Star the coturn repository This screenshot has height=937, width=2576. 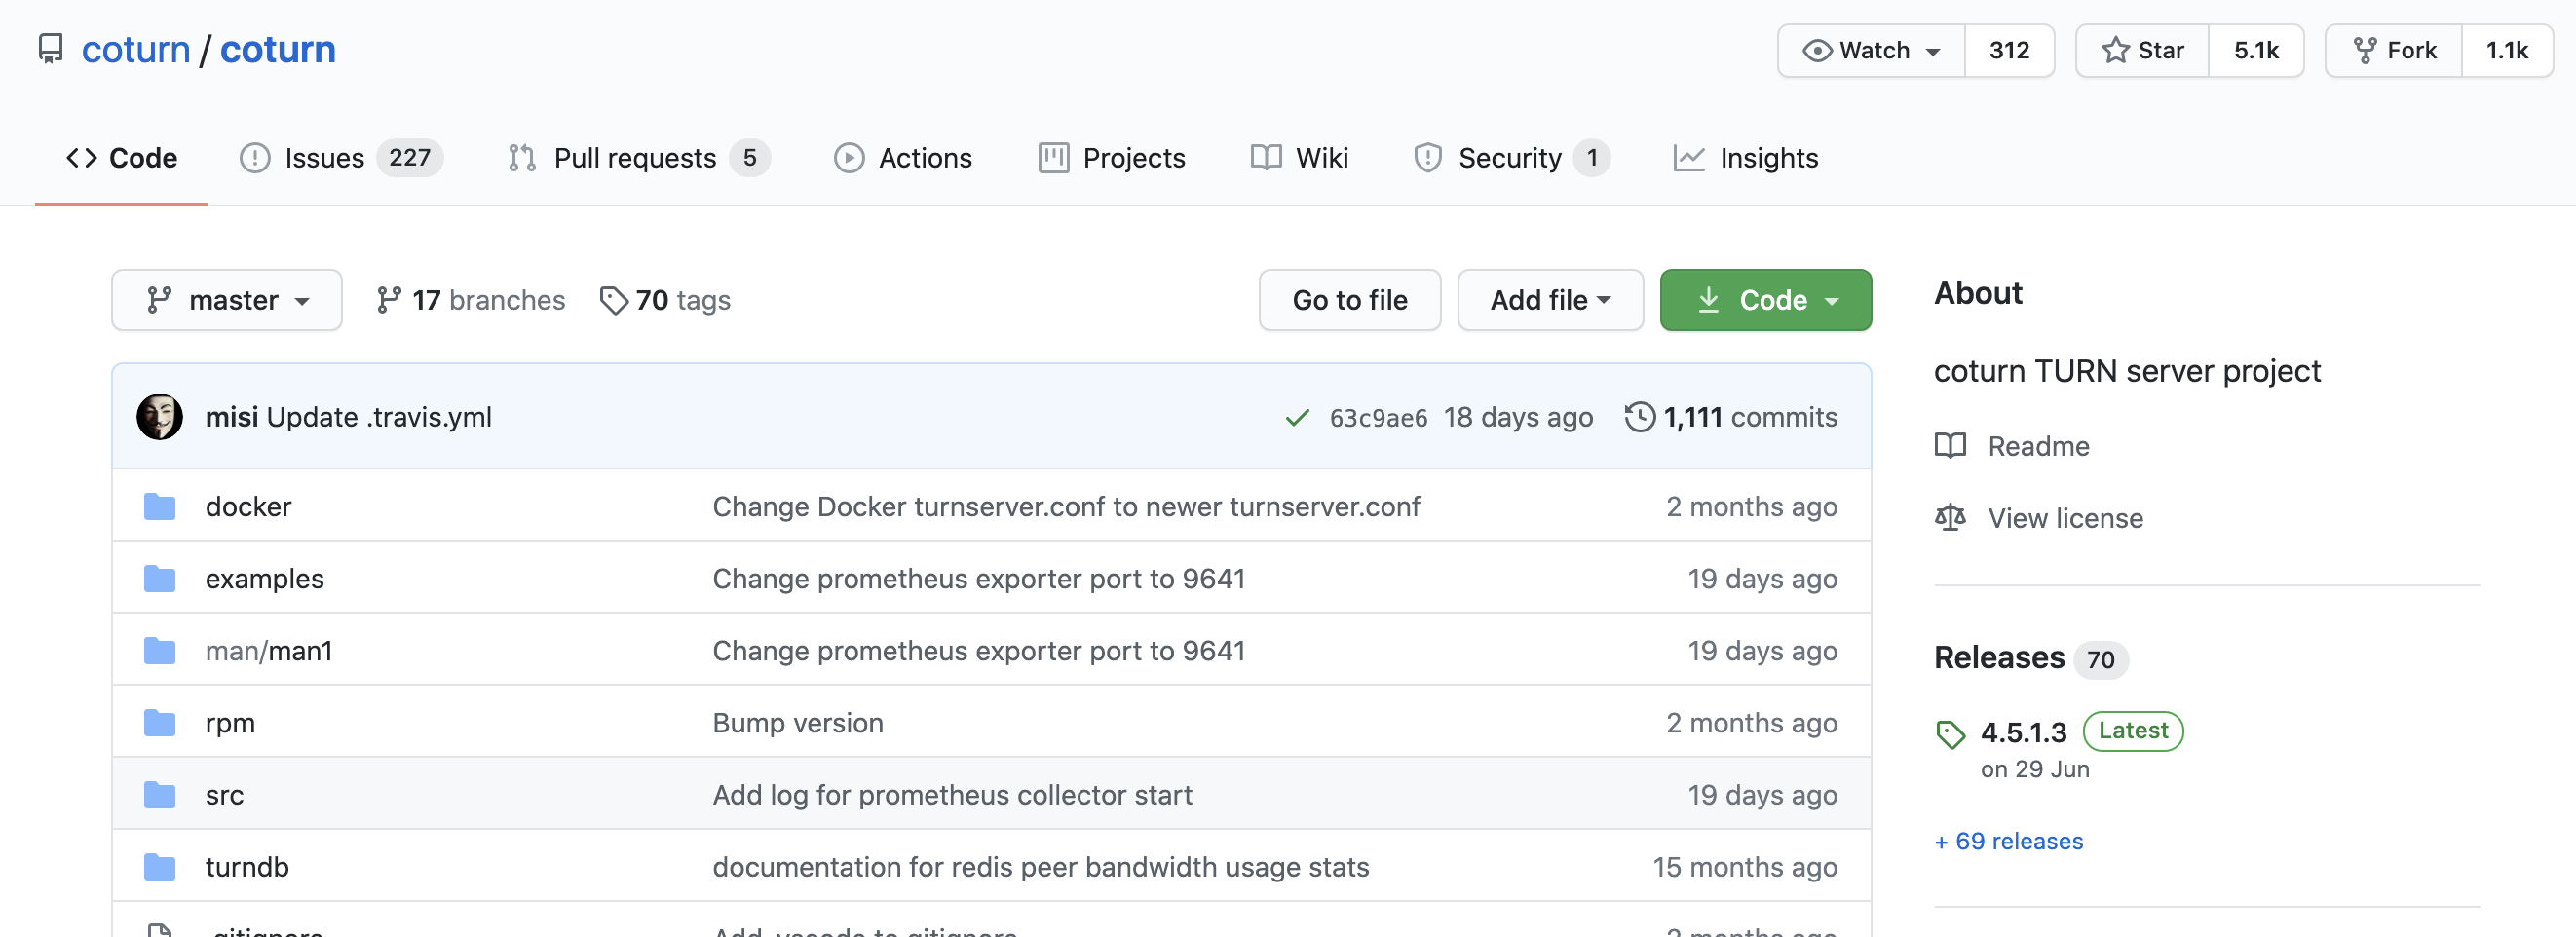coord(2142,50)
